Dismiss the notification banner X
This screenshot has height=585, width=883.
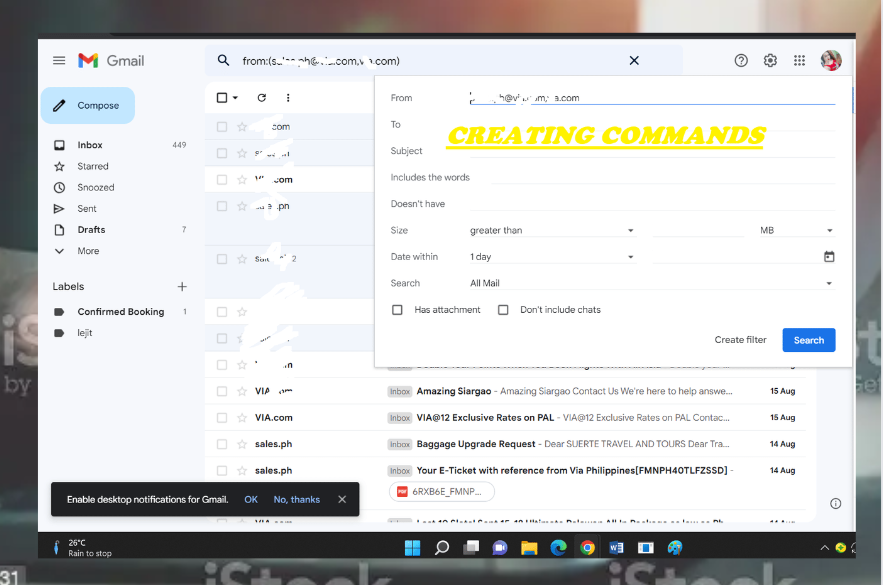tap(342, 499)
